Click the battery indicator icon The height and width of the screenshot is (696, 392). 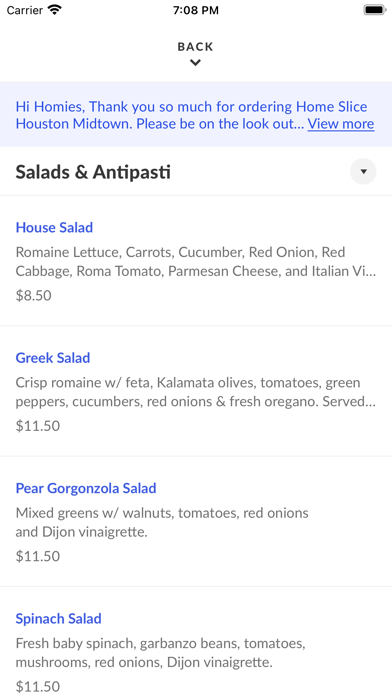coord(375,10)
